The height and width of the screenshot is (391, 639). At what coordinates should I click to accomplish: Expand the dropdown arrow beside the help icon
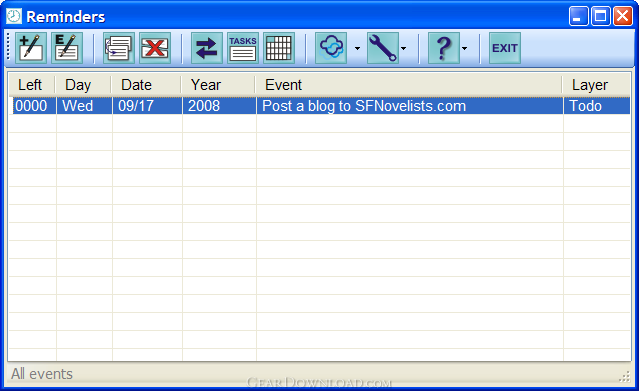click(x=465, y=49)
